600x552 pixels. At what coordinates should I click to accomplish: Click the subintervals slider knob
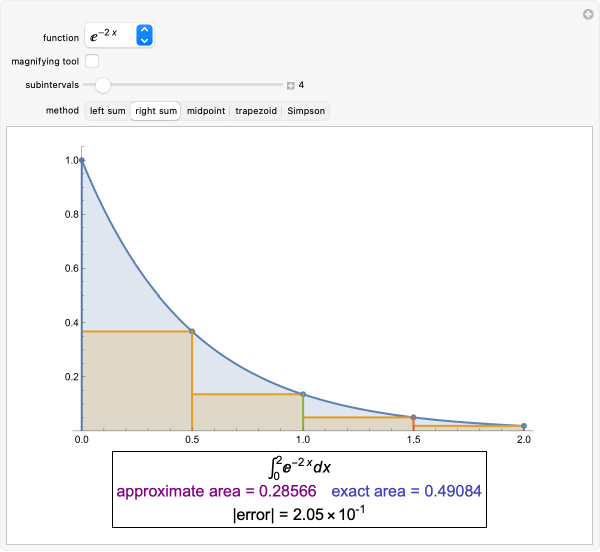103,85
